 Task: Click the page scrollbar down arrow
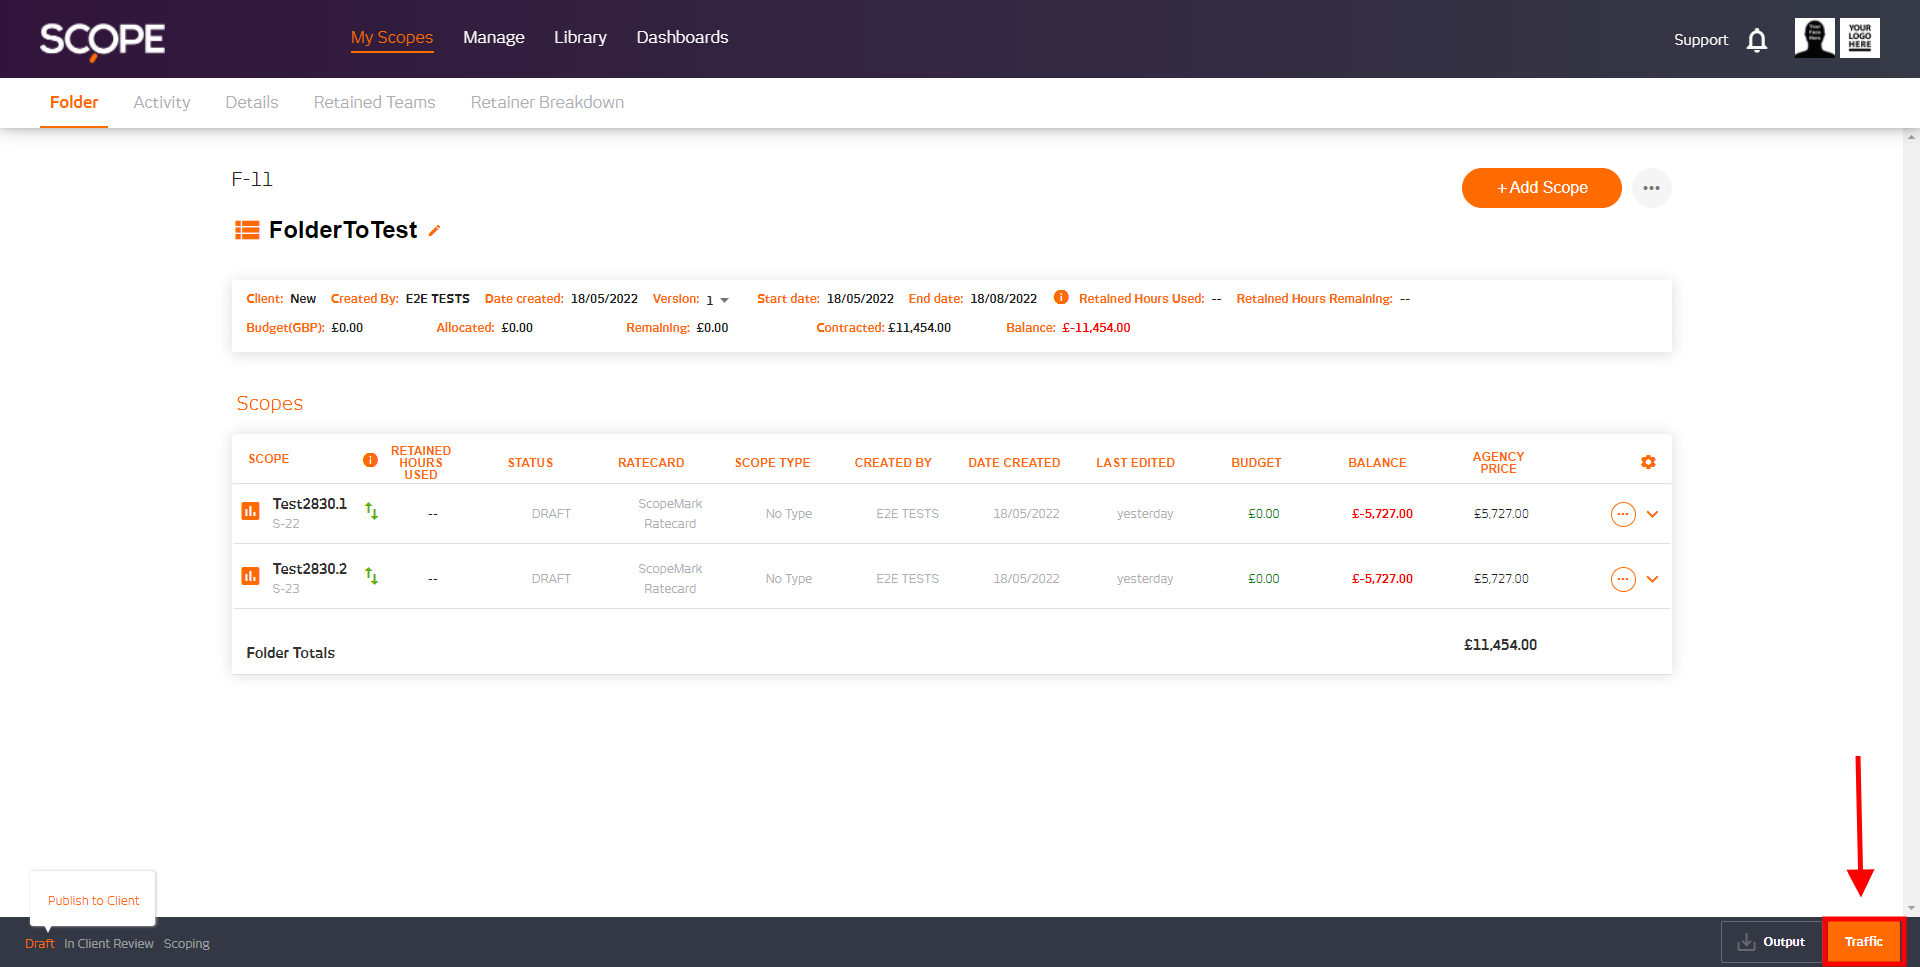coord(1911,908)
